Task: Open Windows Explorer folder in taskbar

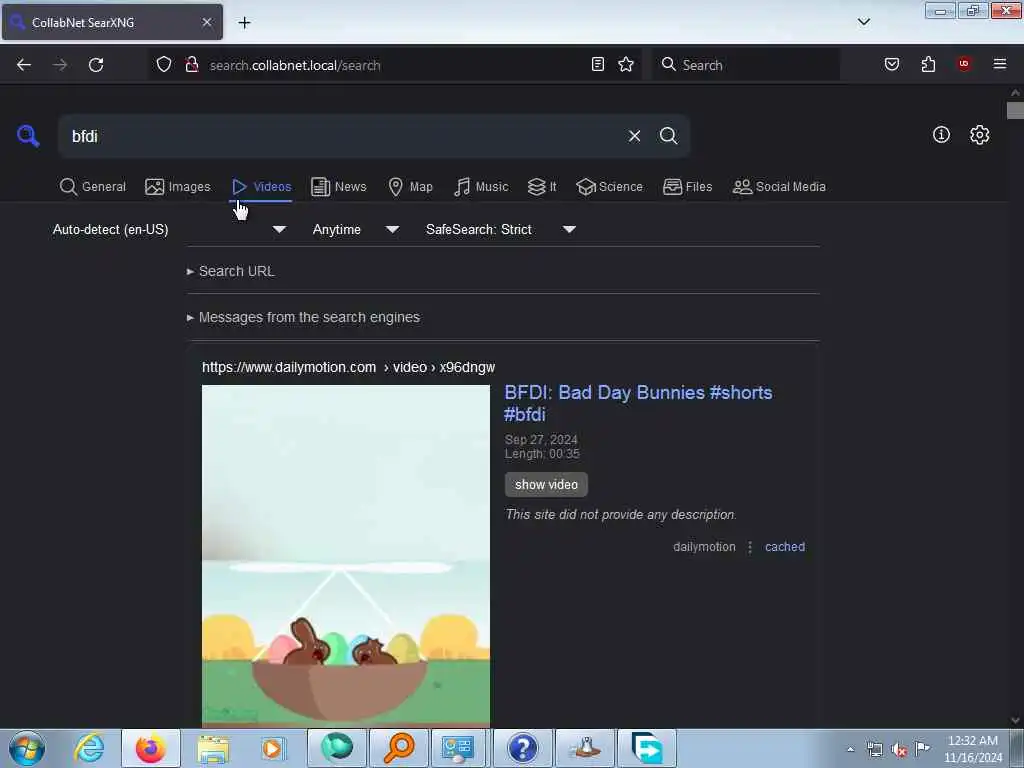Action: [x=213, y=748]
